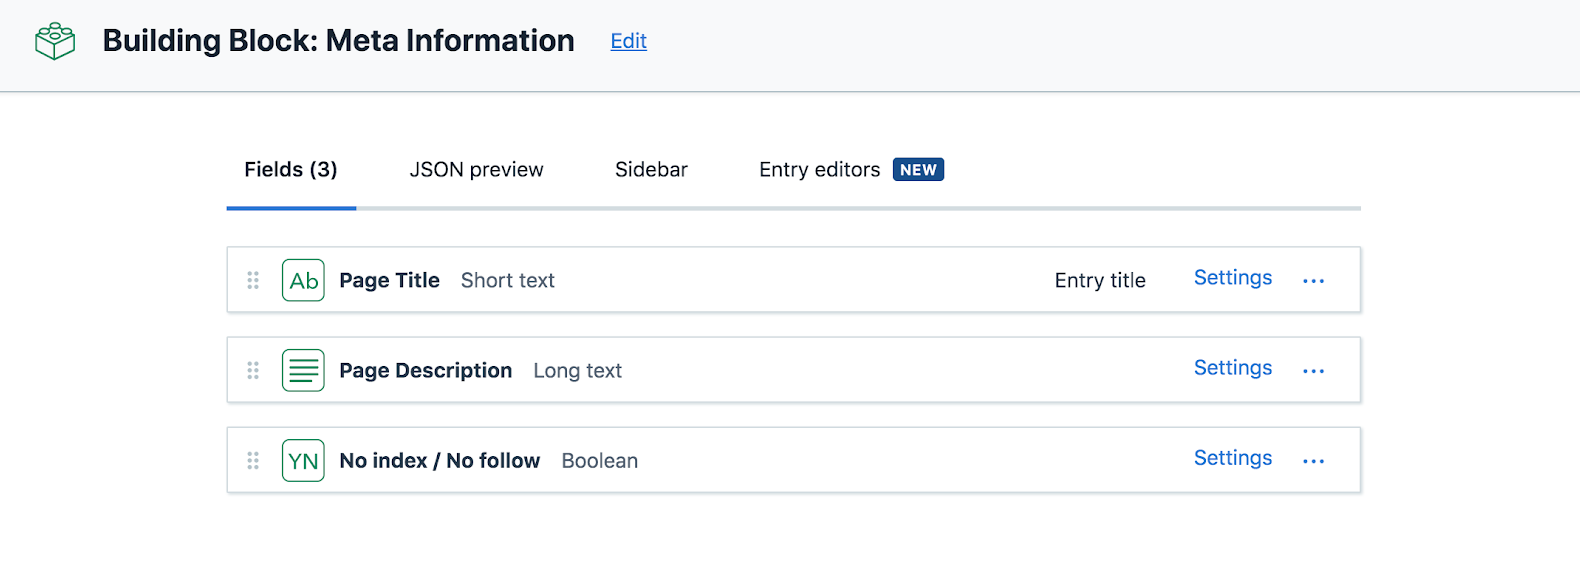Select the Fields (3) tab
Screen dimensions: 1580x579
coord(291,170)
